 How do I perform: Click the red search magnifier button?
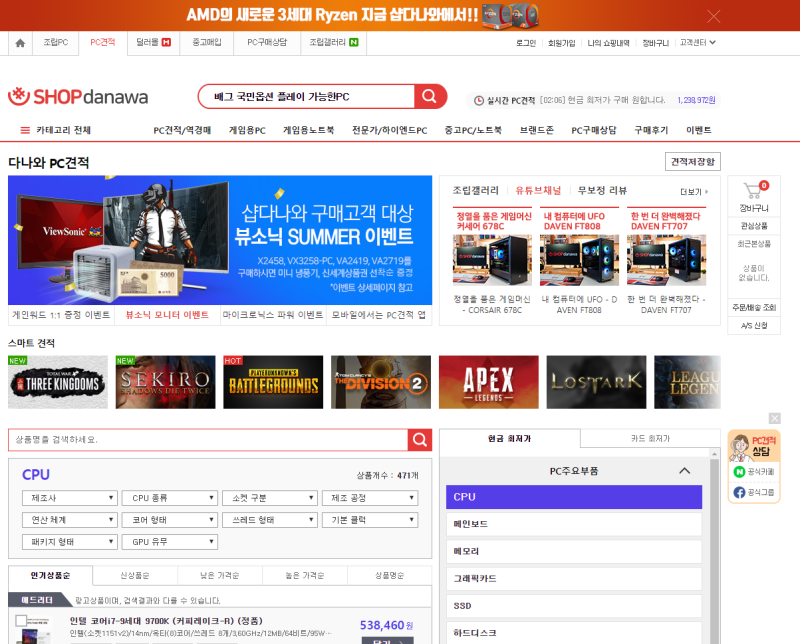click(430, 96)
